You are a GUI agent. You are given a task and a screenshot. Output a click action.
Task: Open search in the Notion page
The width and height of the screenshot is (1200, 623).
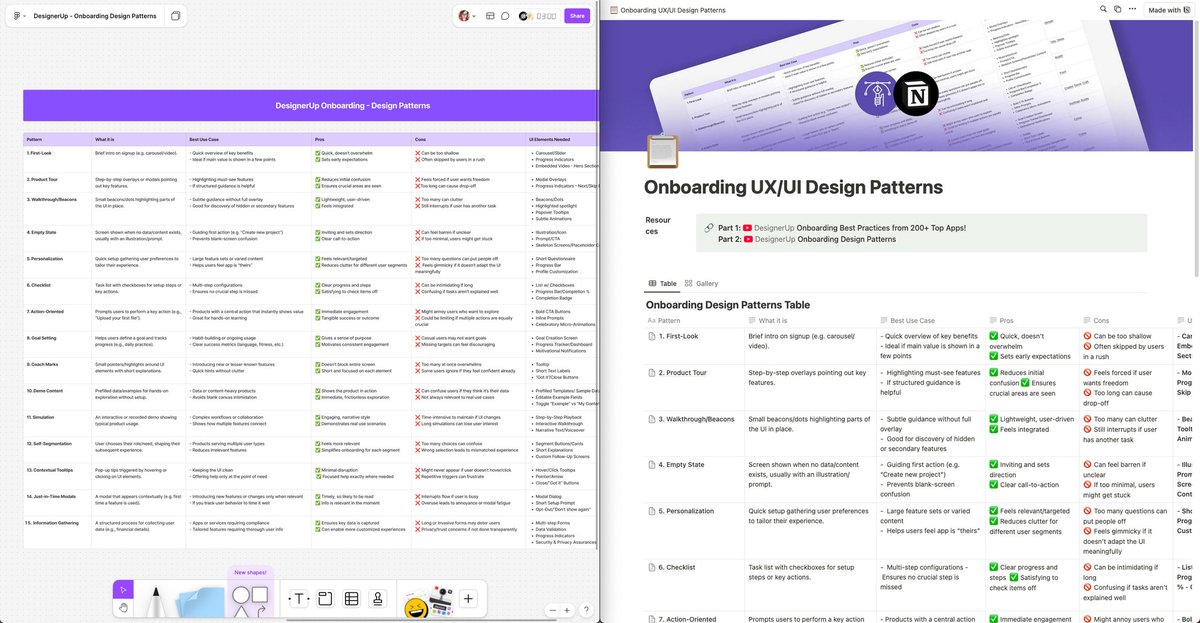click(x=1105, y=9)
